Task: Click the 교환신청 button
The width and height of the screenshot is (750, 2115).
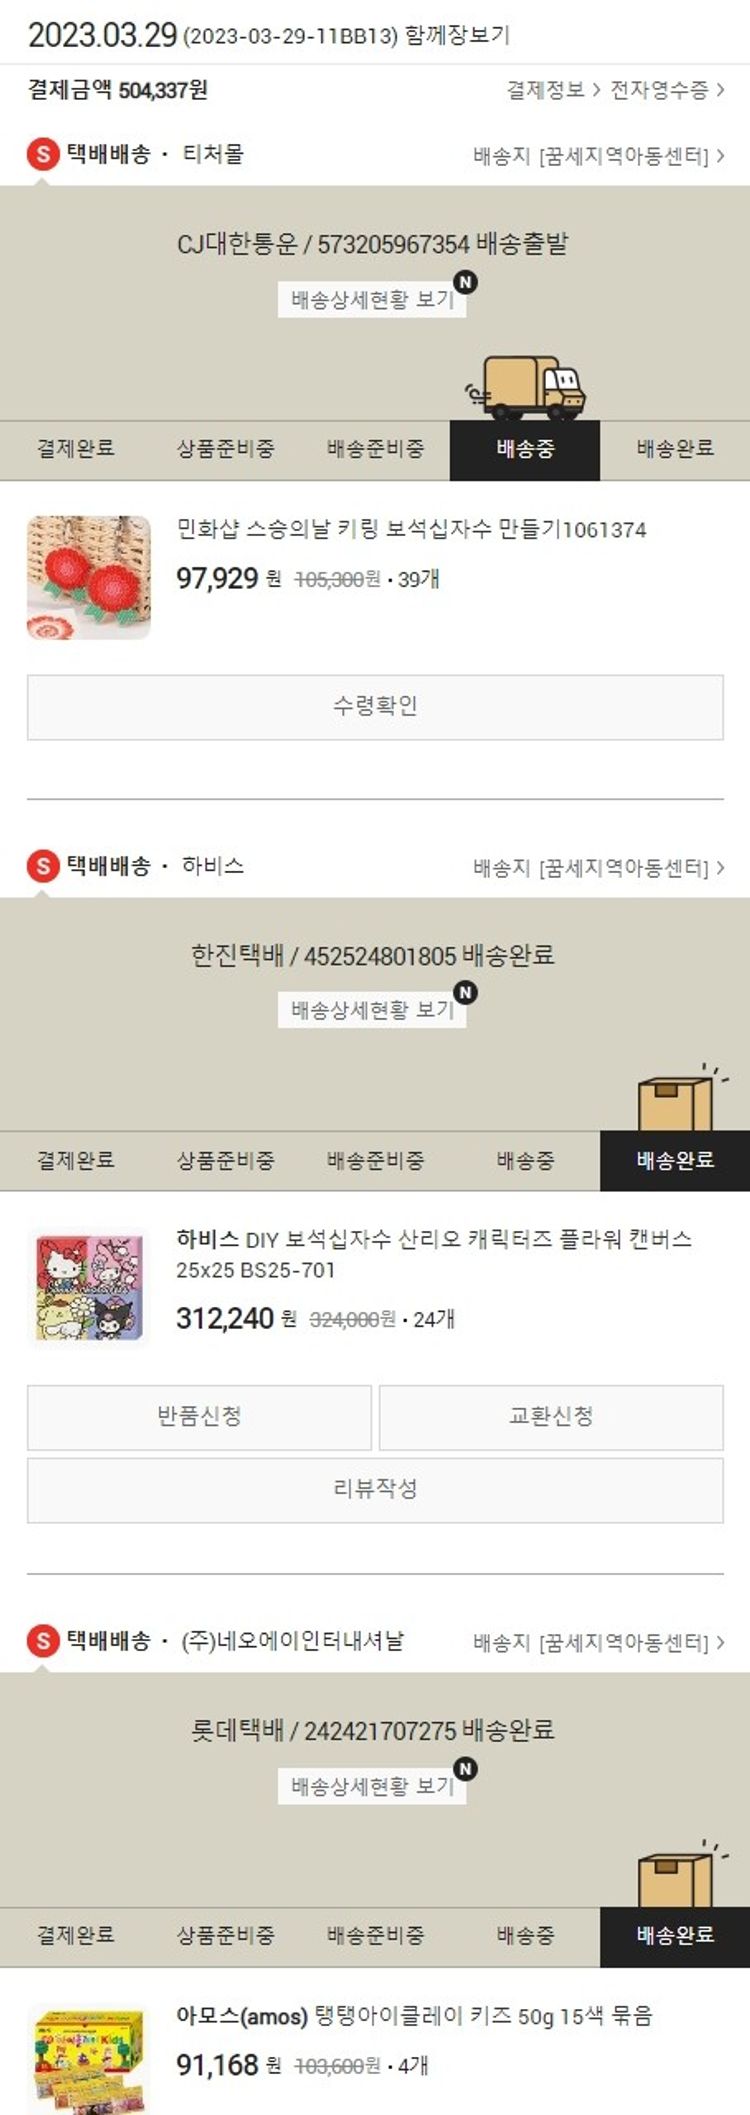Action: pos(551,1417)
